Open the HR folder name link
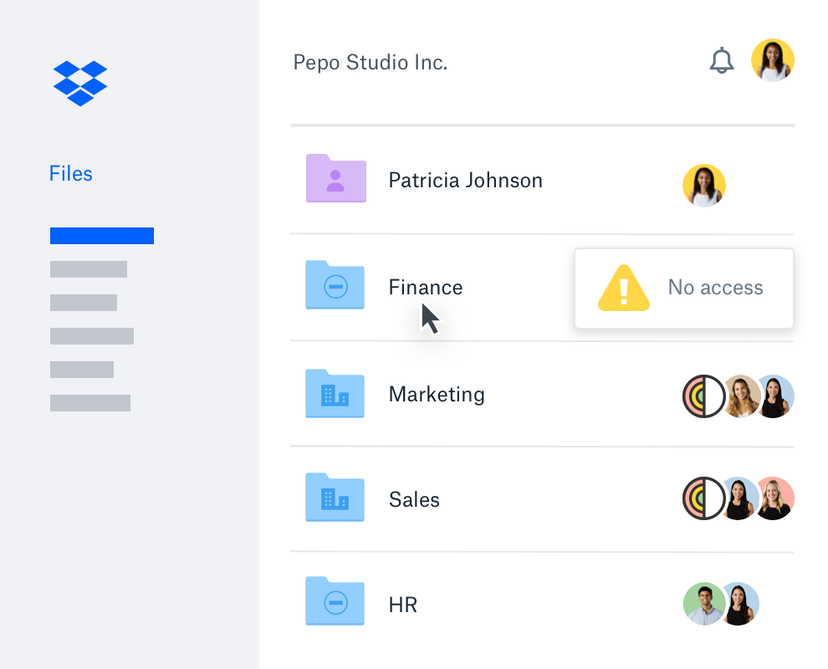The width and height of the screenshot is (828, 669). 403,604
